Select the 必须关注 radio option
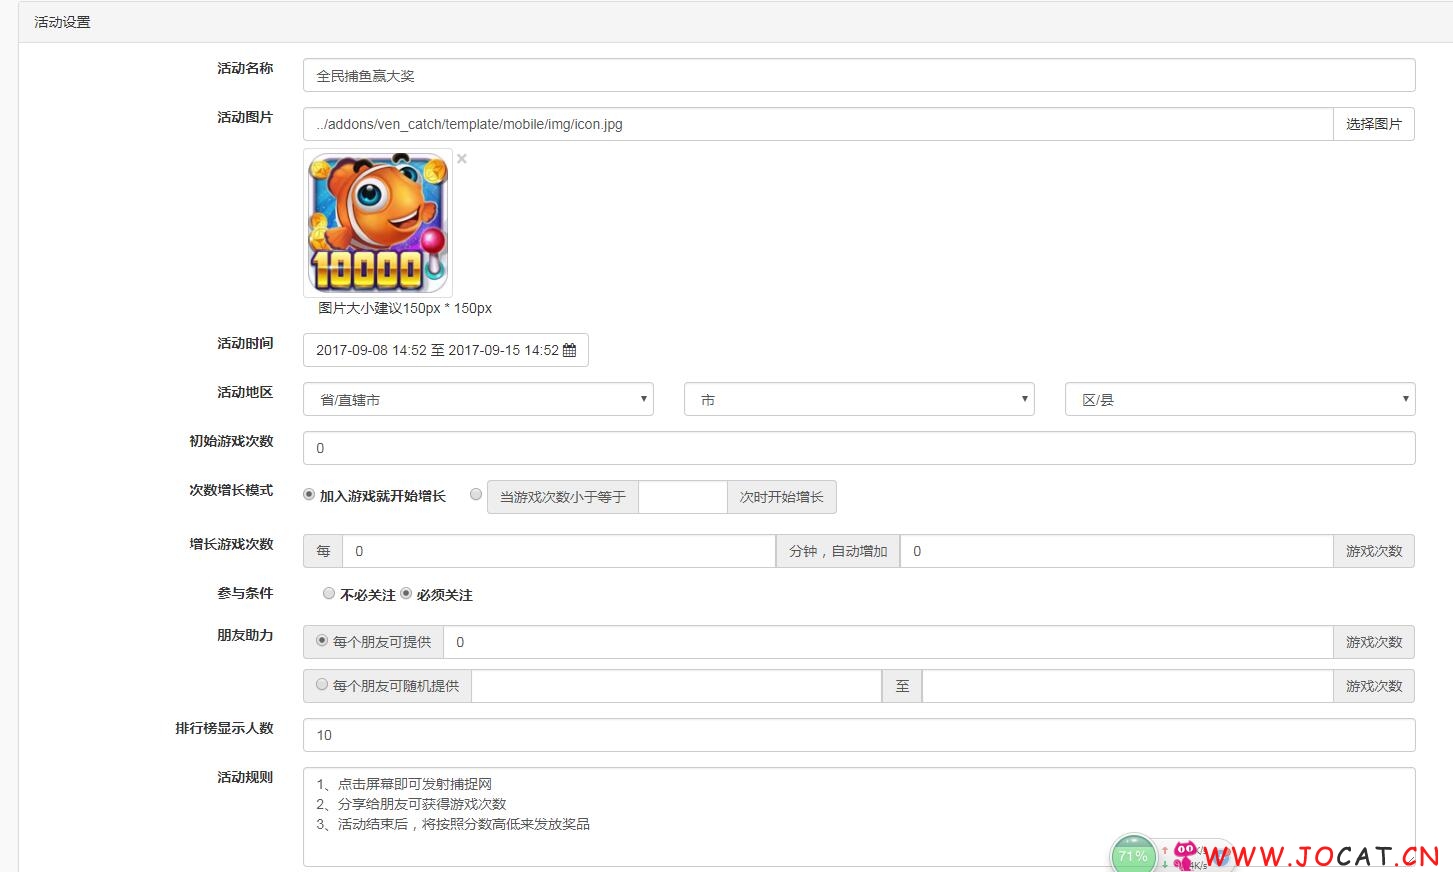The image size is (1453, 872). click(406, 593)
